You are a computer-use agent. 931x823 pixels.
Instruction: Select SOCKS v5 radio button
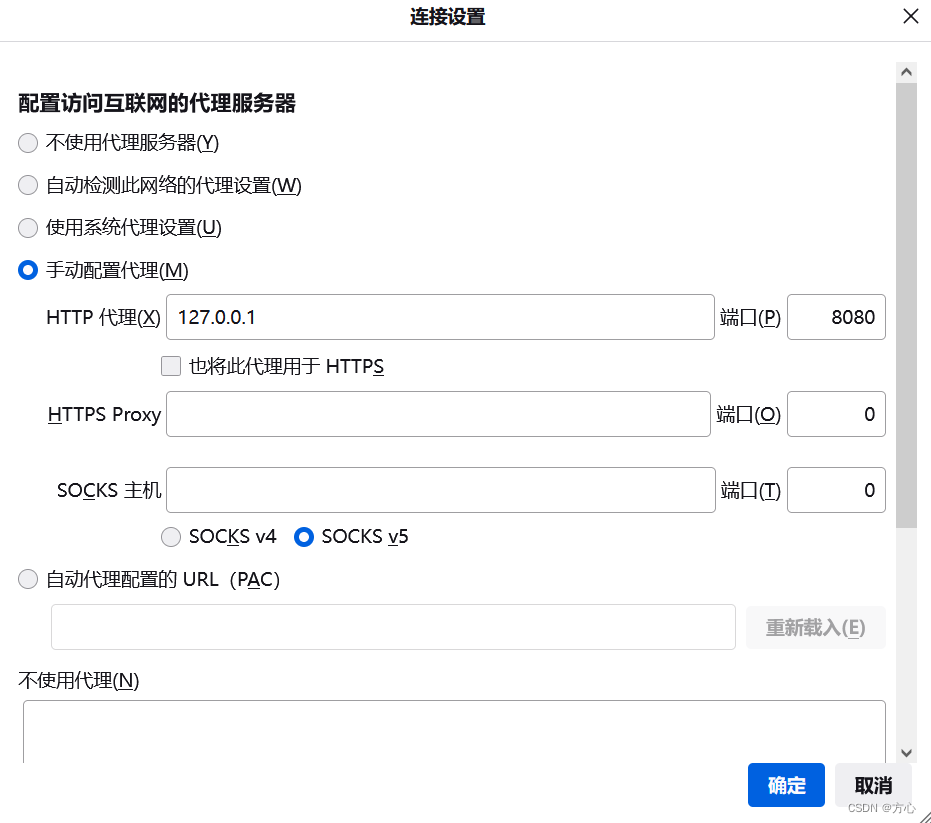pos(303,537)
